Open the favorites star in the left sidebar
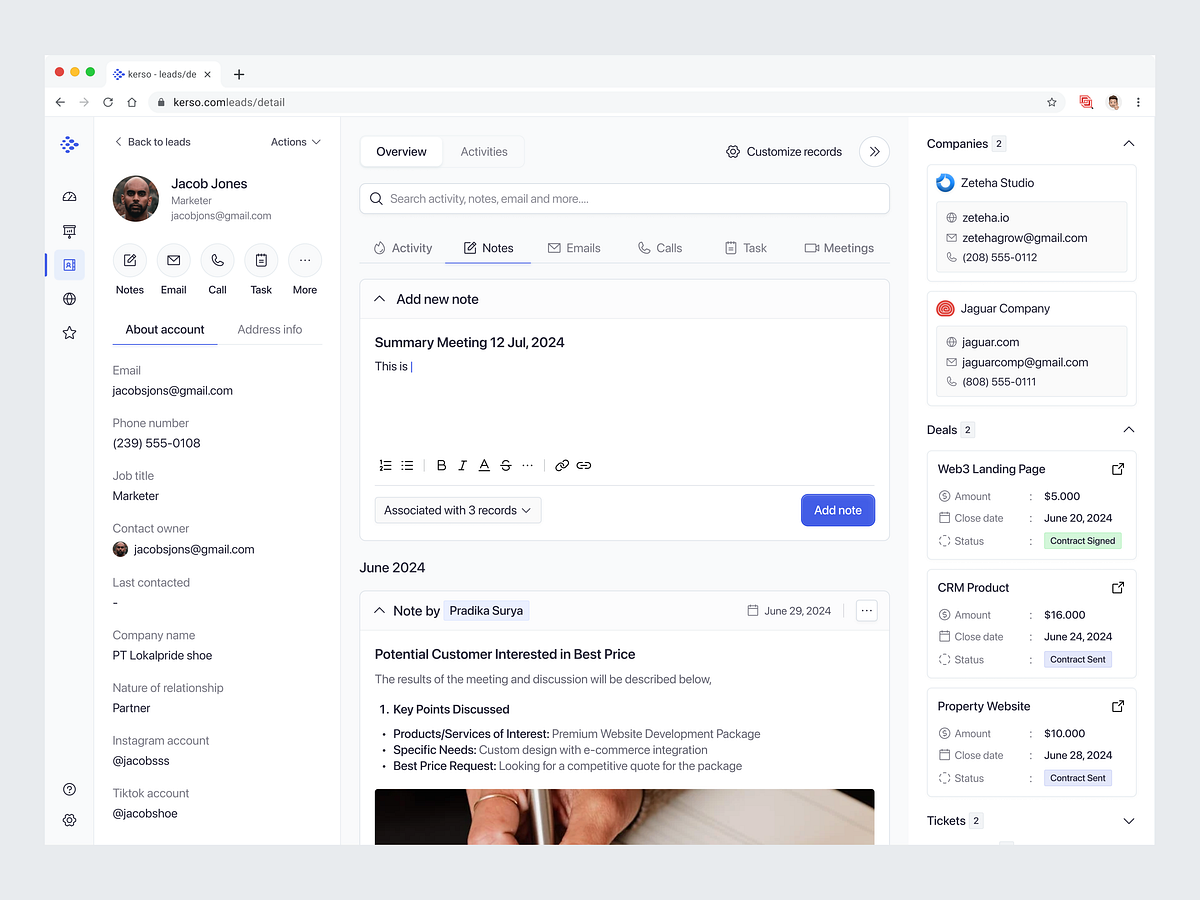1200x900 pixels. coord(69,332)
